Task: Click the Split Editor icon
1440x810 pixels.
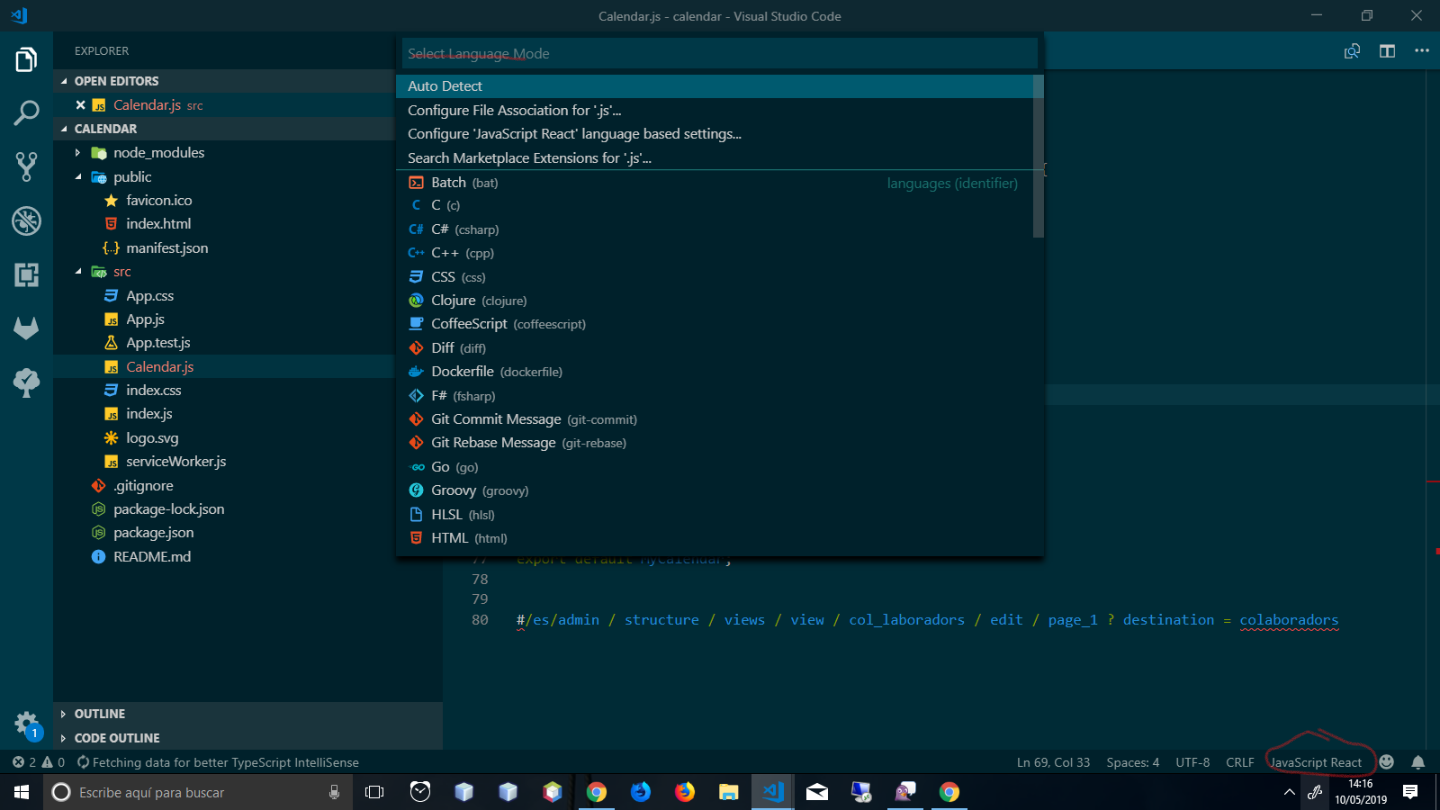Action: point(1387,51)
